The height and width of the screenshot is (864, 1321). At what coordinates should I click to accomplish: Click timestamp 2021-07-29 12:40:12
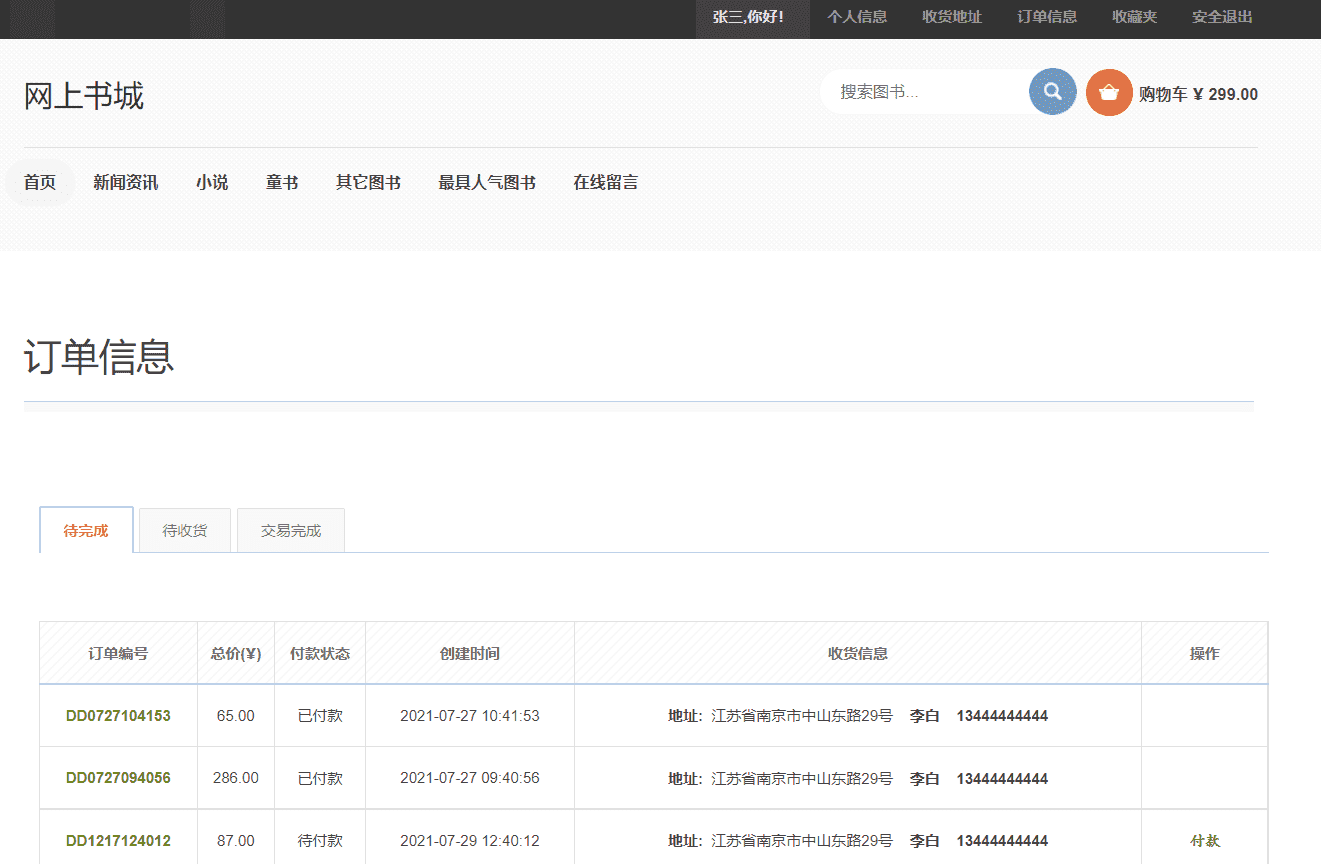(470, 841)
